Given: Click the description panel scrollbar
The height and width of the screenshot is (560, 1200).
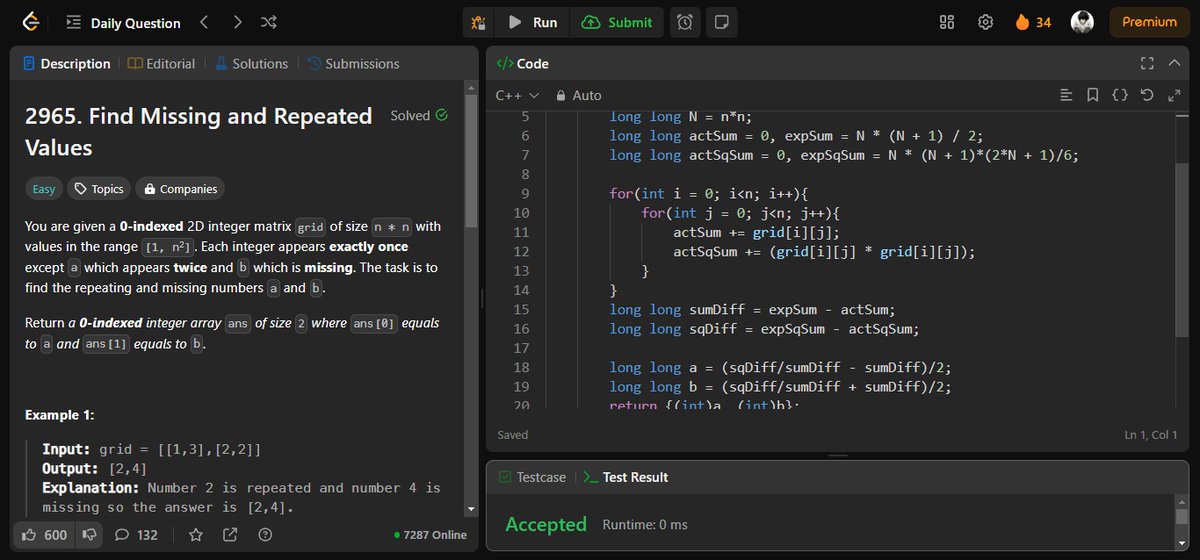Looking at the screenshot, I should click(x=471, y=162).
